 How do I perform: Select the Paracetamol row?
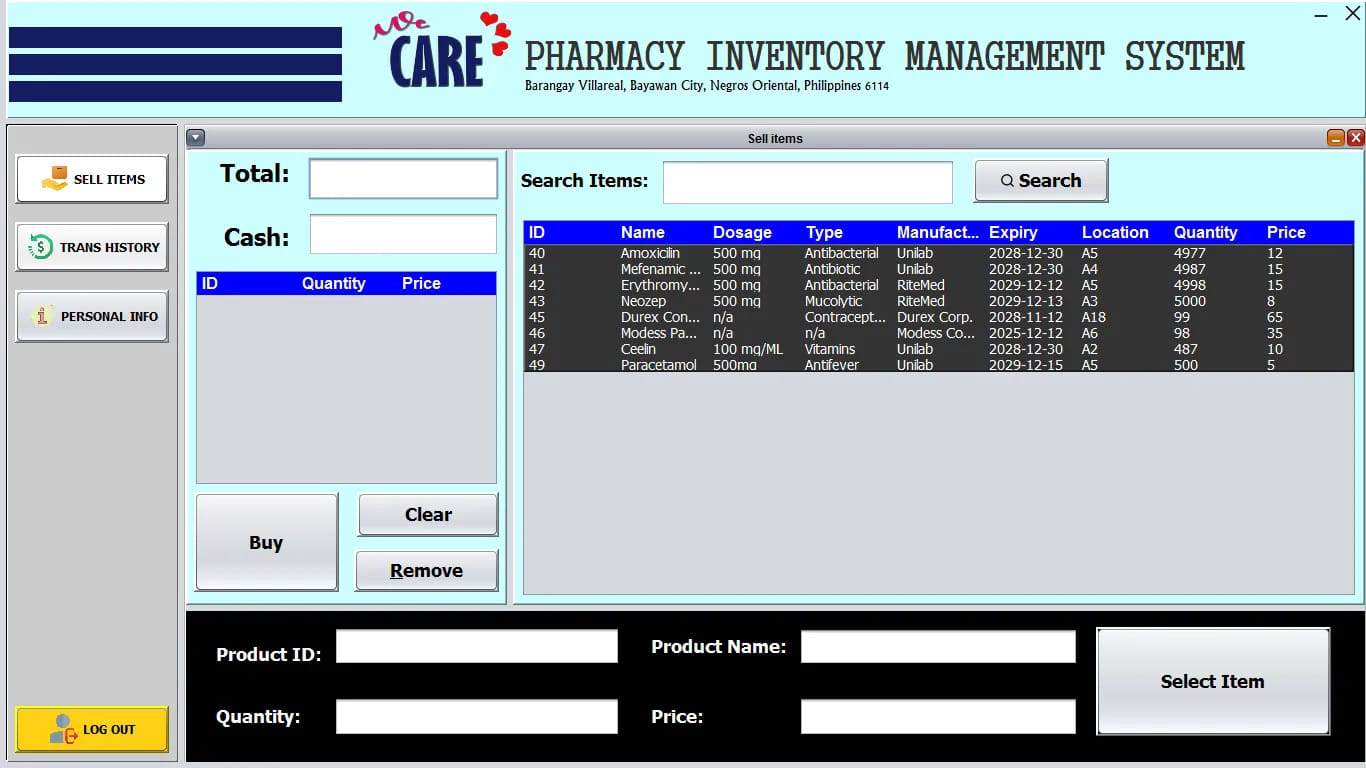(x=939, y=365)
